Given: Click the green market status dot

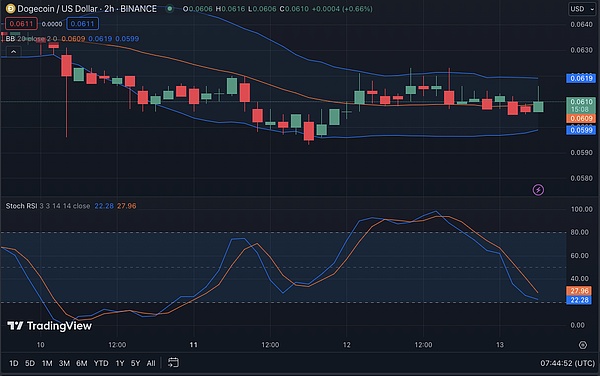Looking at the screenshot, I should [x=170, y=8].
